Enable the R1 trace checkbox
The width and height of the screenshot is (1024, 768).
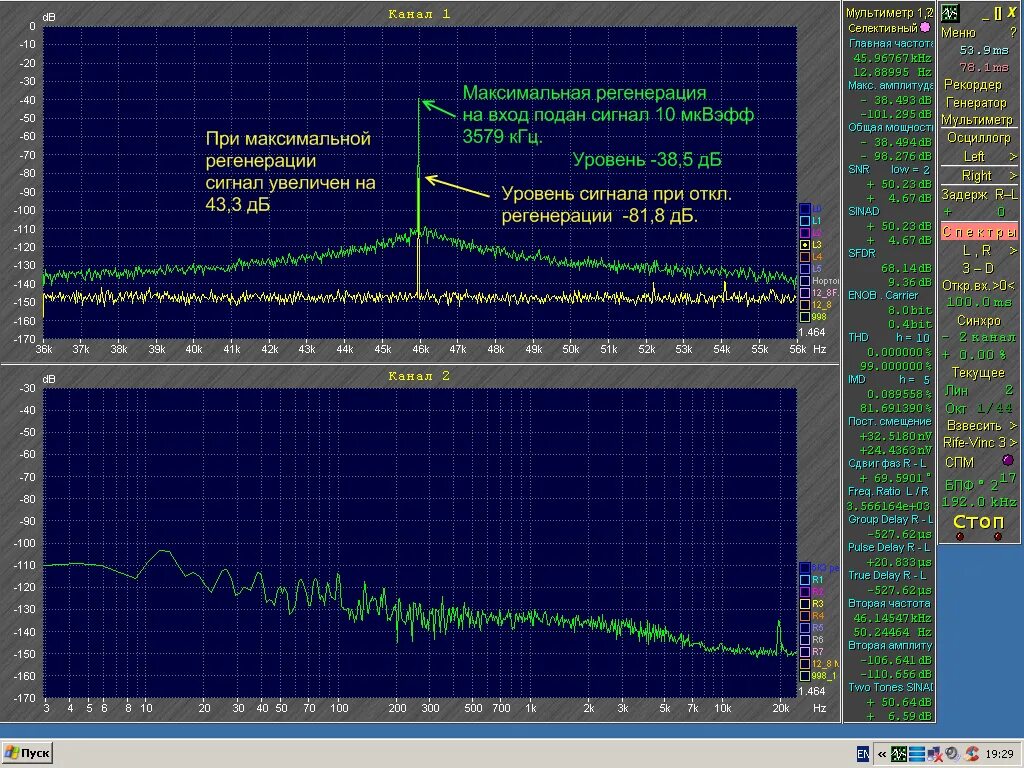tap(805, 580)
